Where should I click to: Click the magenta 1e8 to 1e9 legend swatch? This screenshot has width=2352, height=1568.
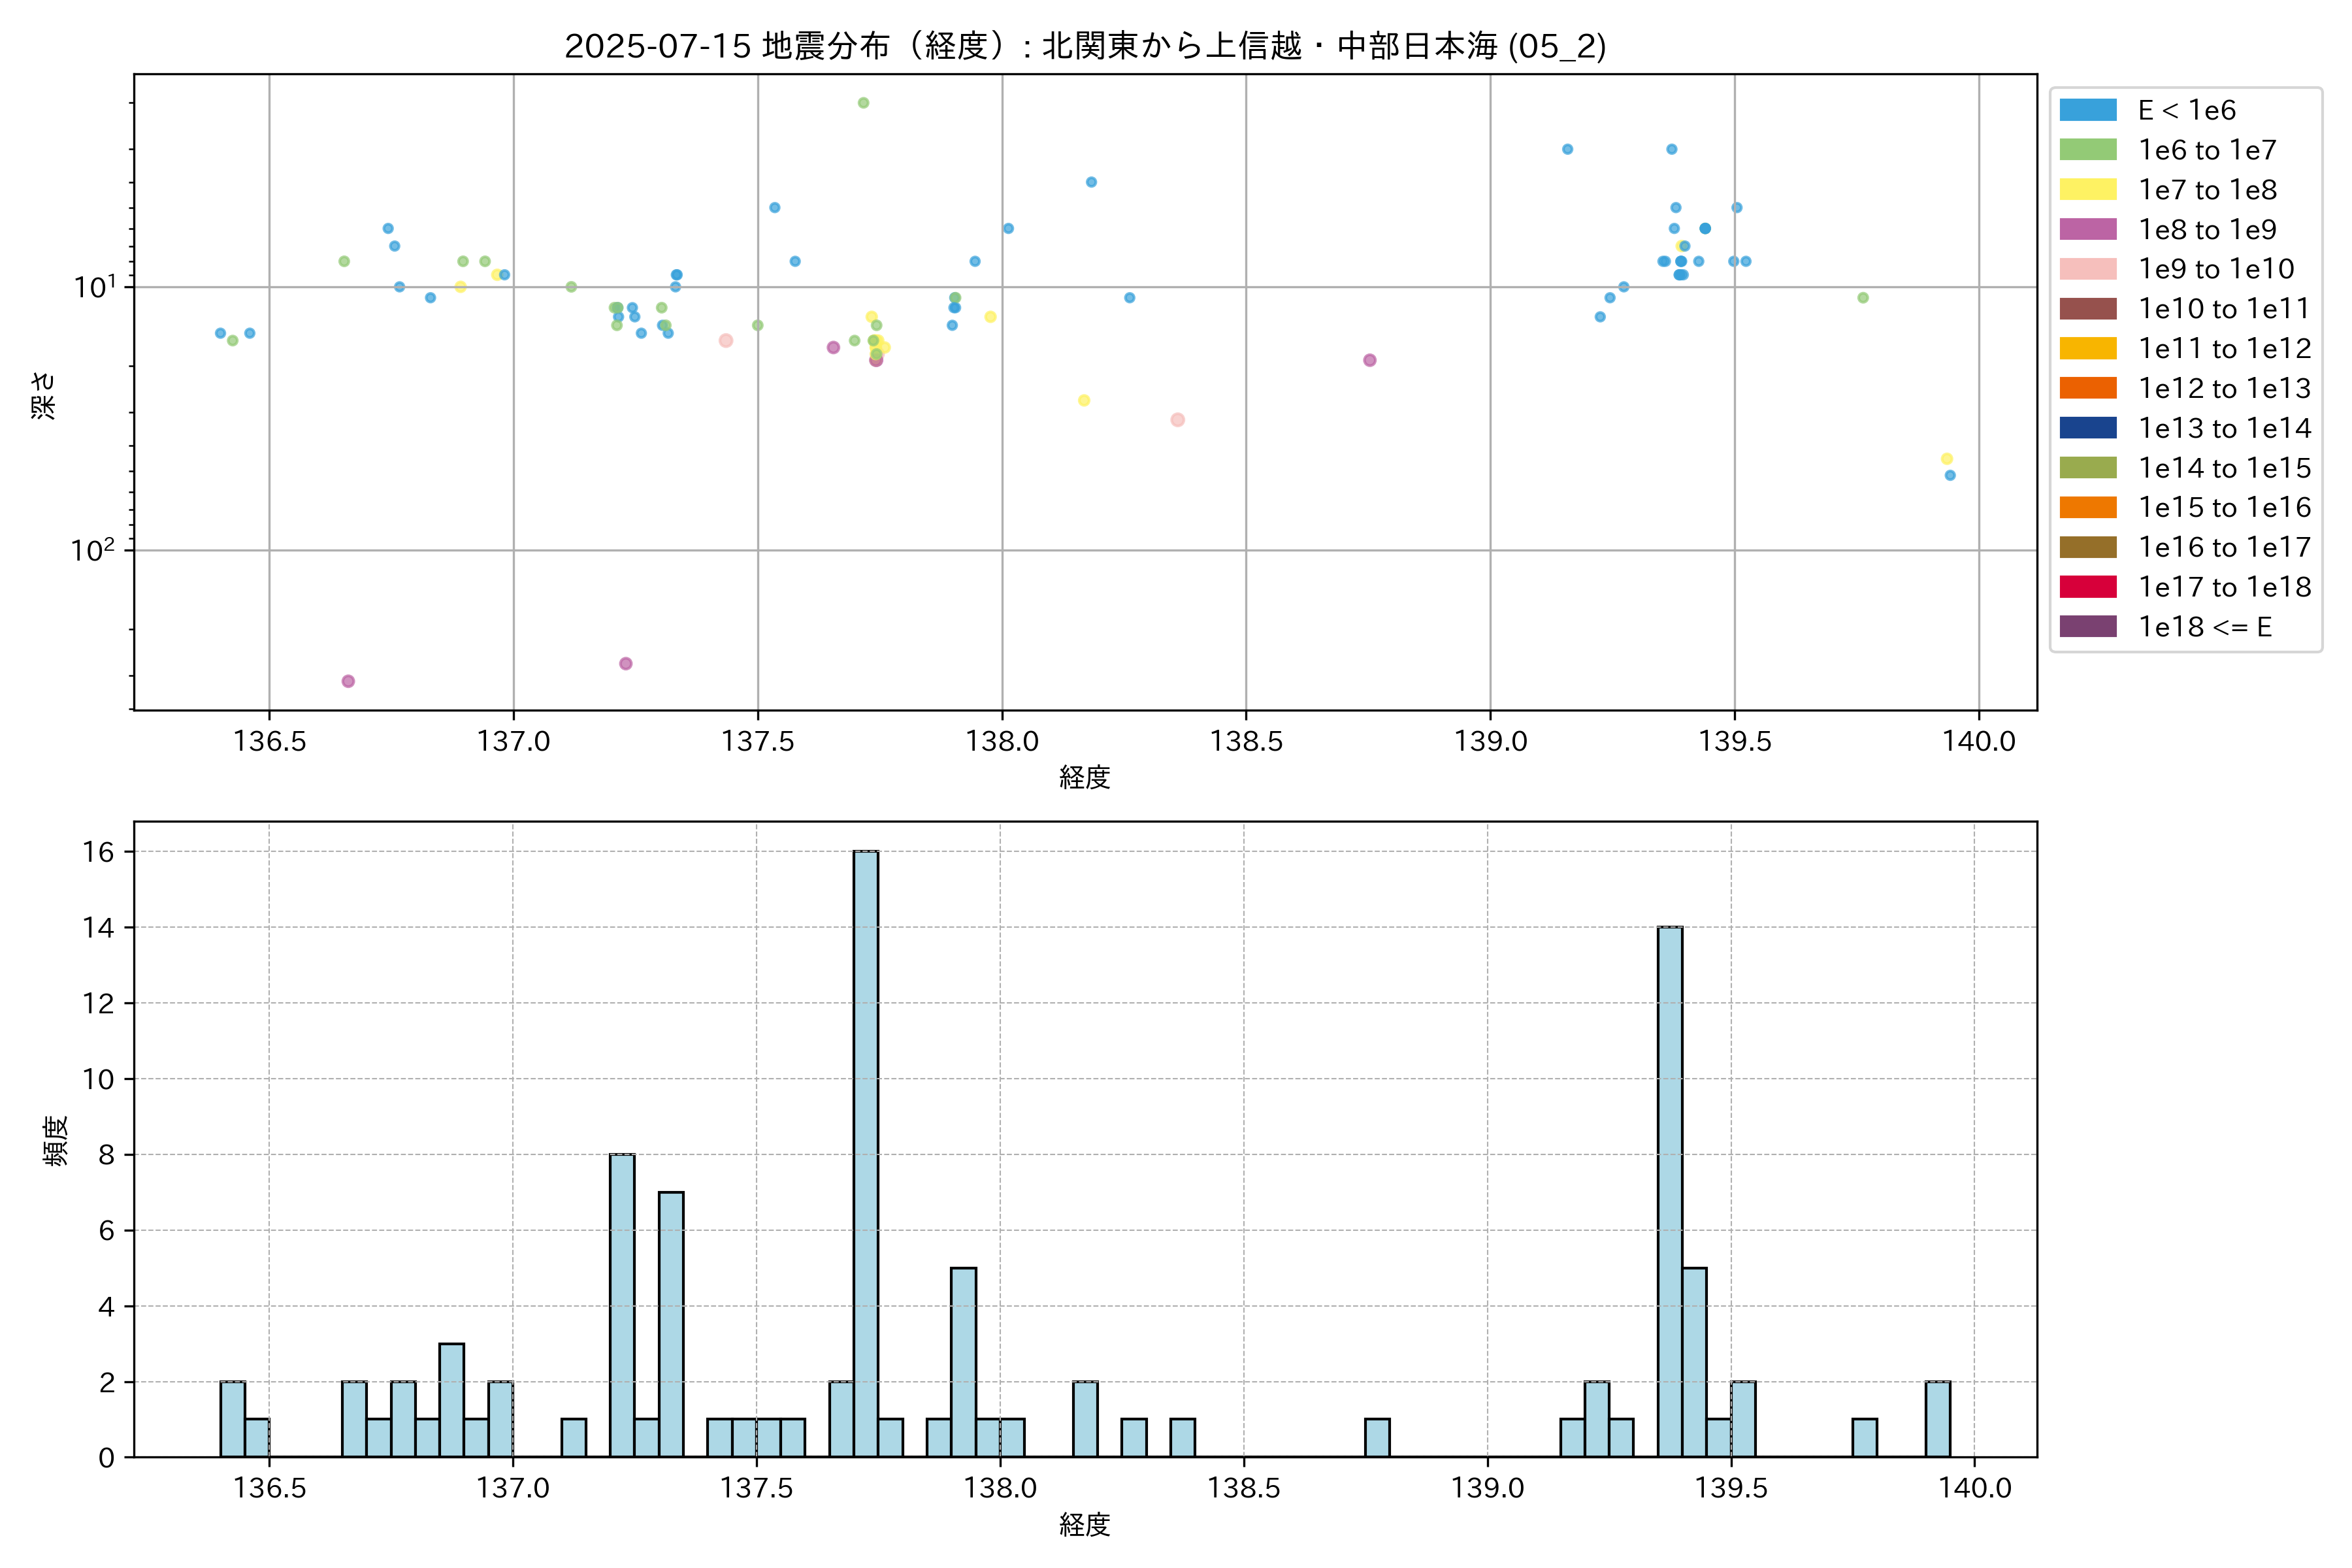pos(2087,229)
